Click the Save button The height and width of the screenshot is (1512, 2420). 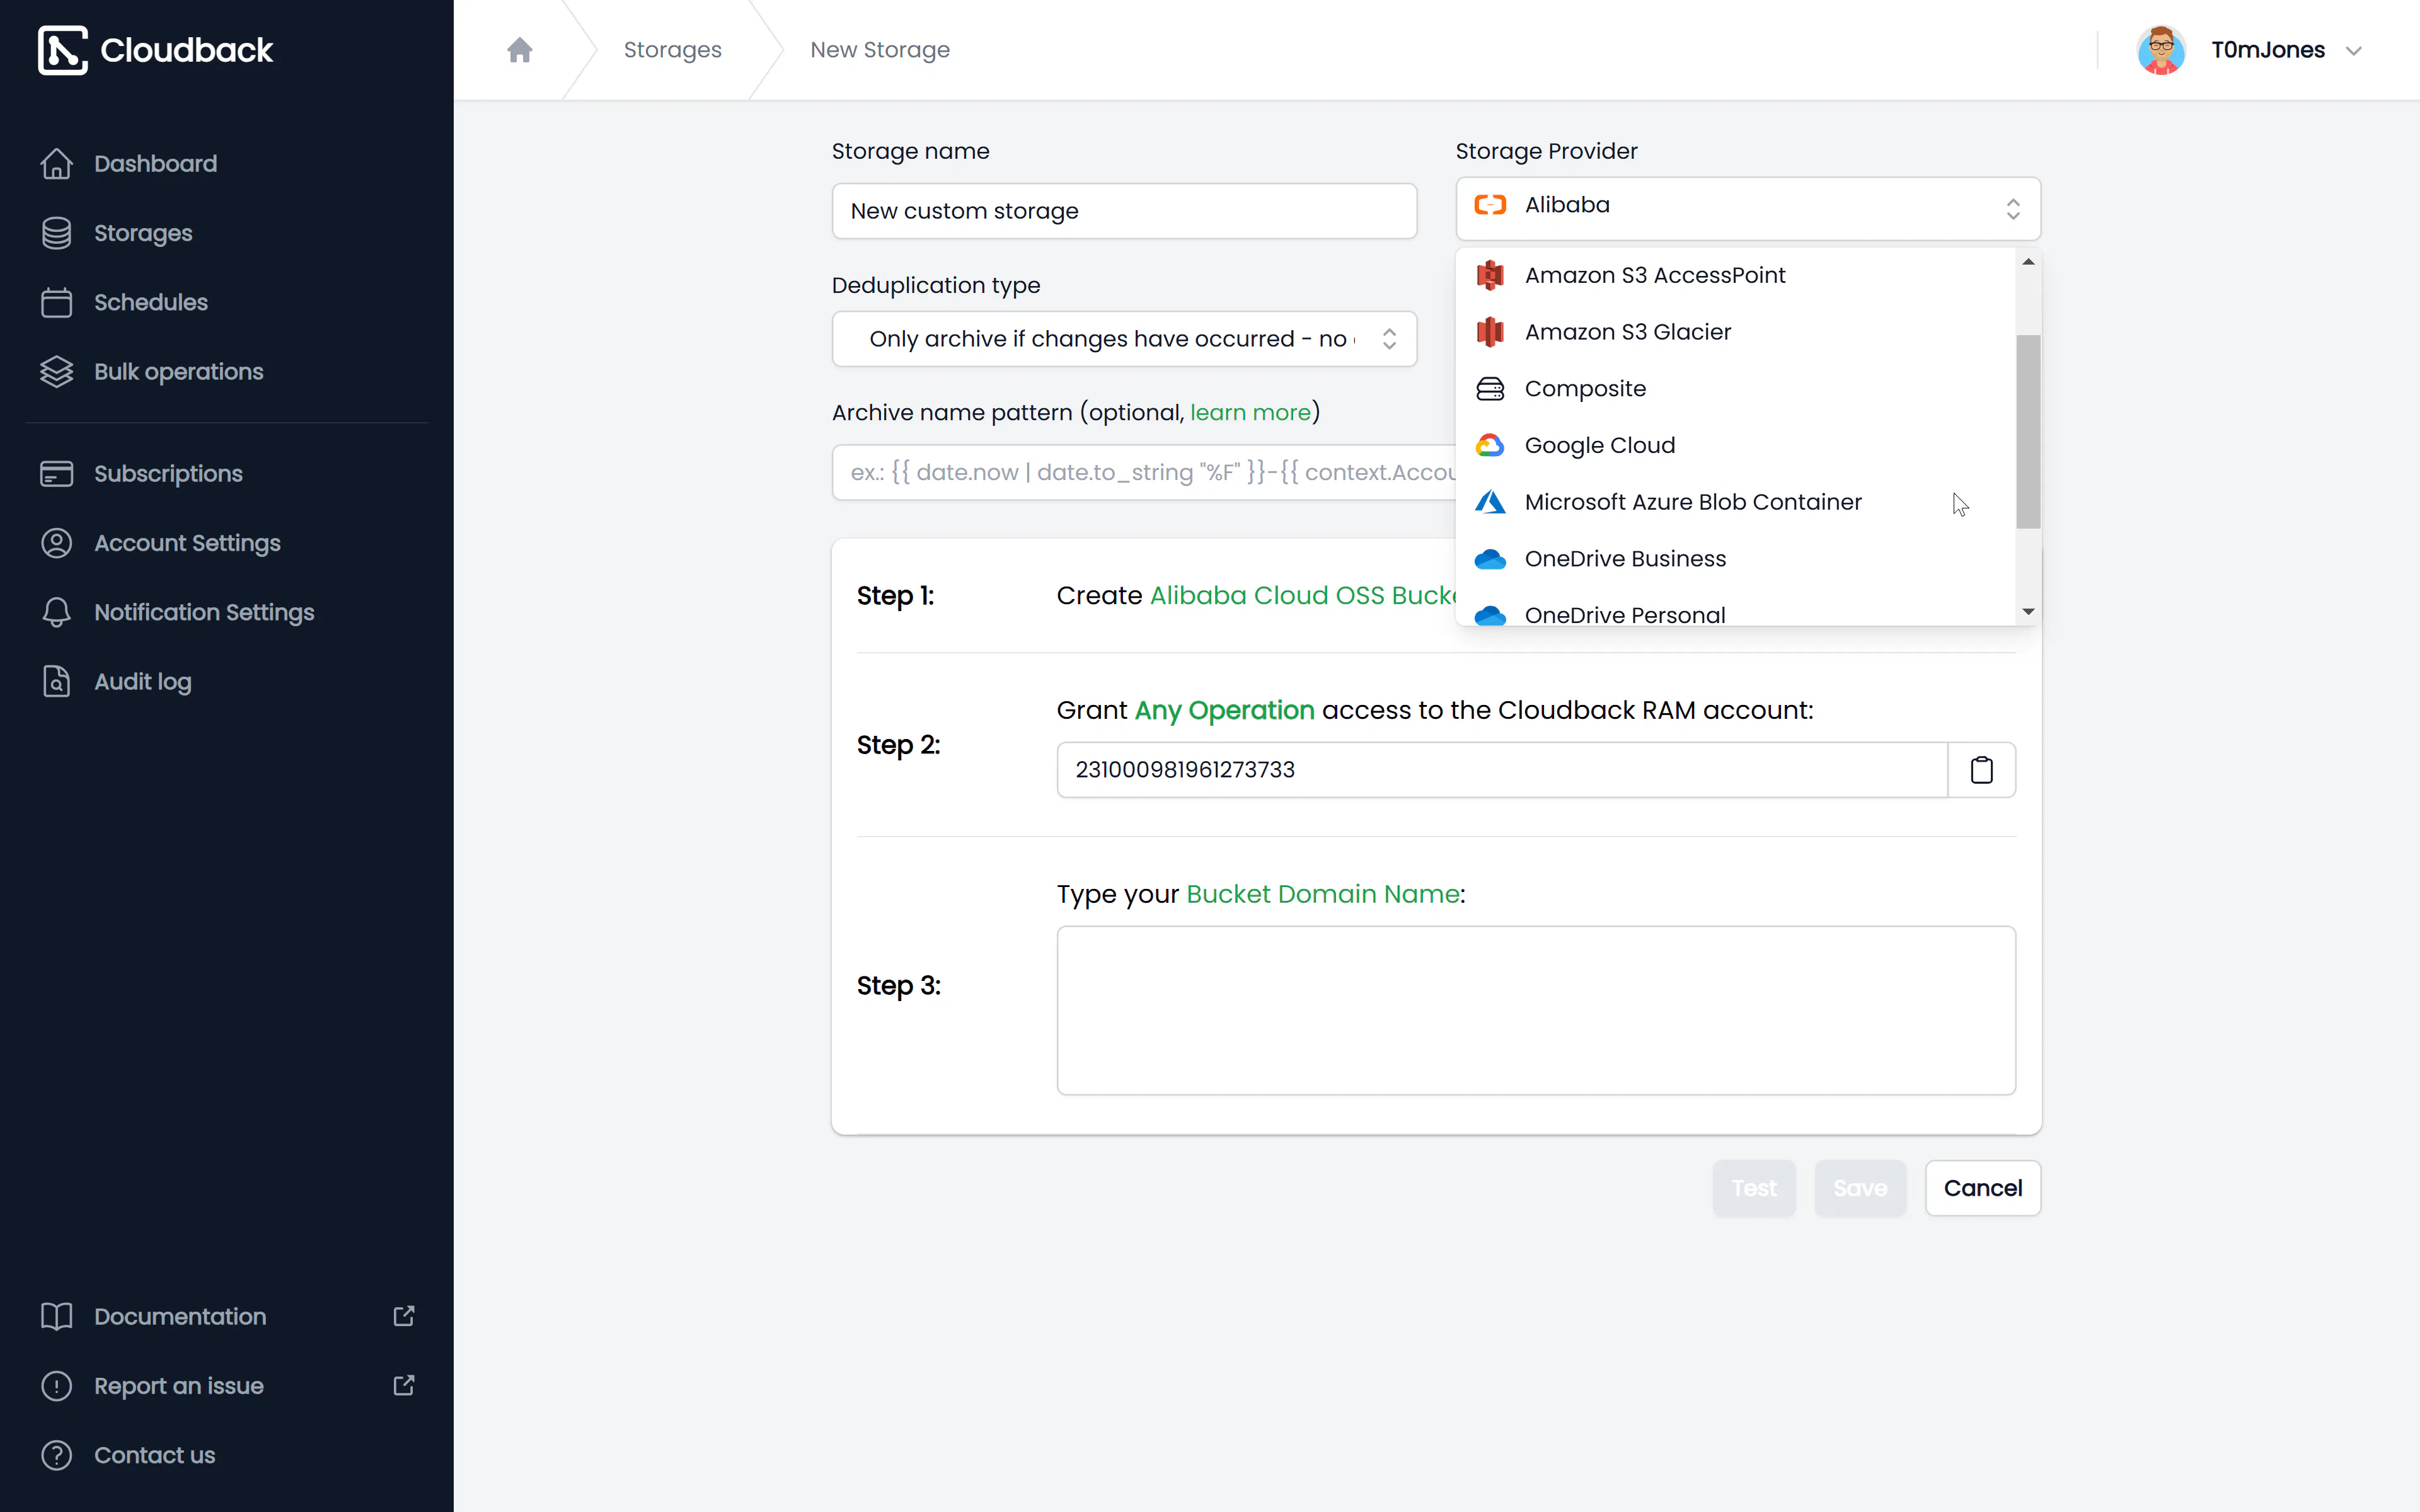(1860, 1188)
